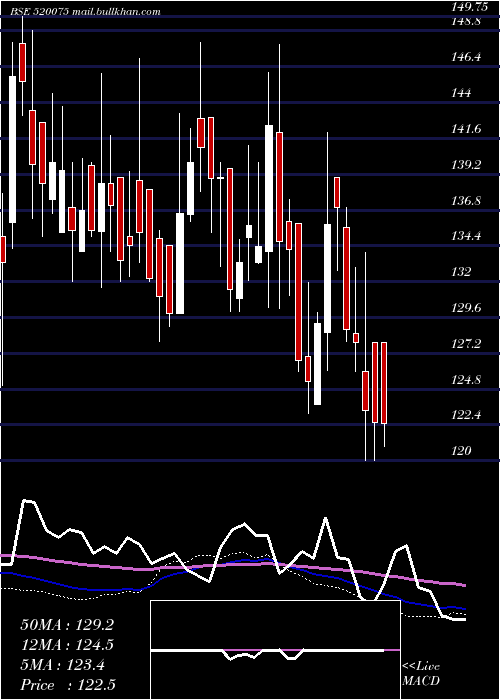This screenshot has height=700, width=500.
Task: Click the 120 price axis label
Action: [462, 451]
